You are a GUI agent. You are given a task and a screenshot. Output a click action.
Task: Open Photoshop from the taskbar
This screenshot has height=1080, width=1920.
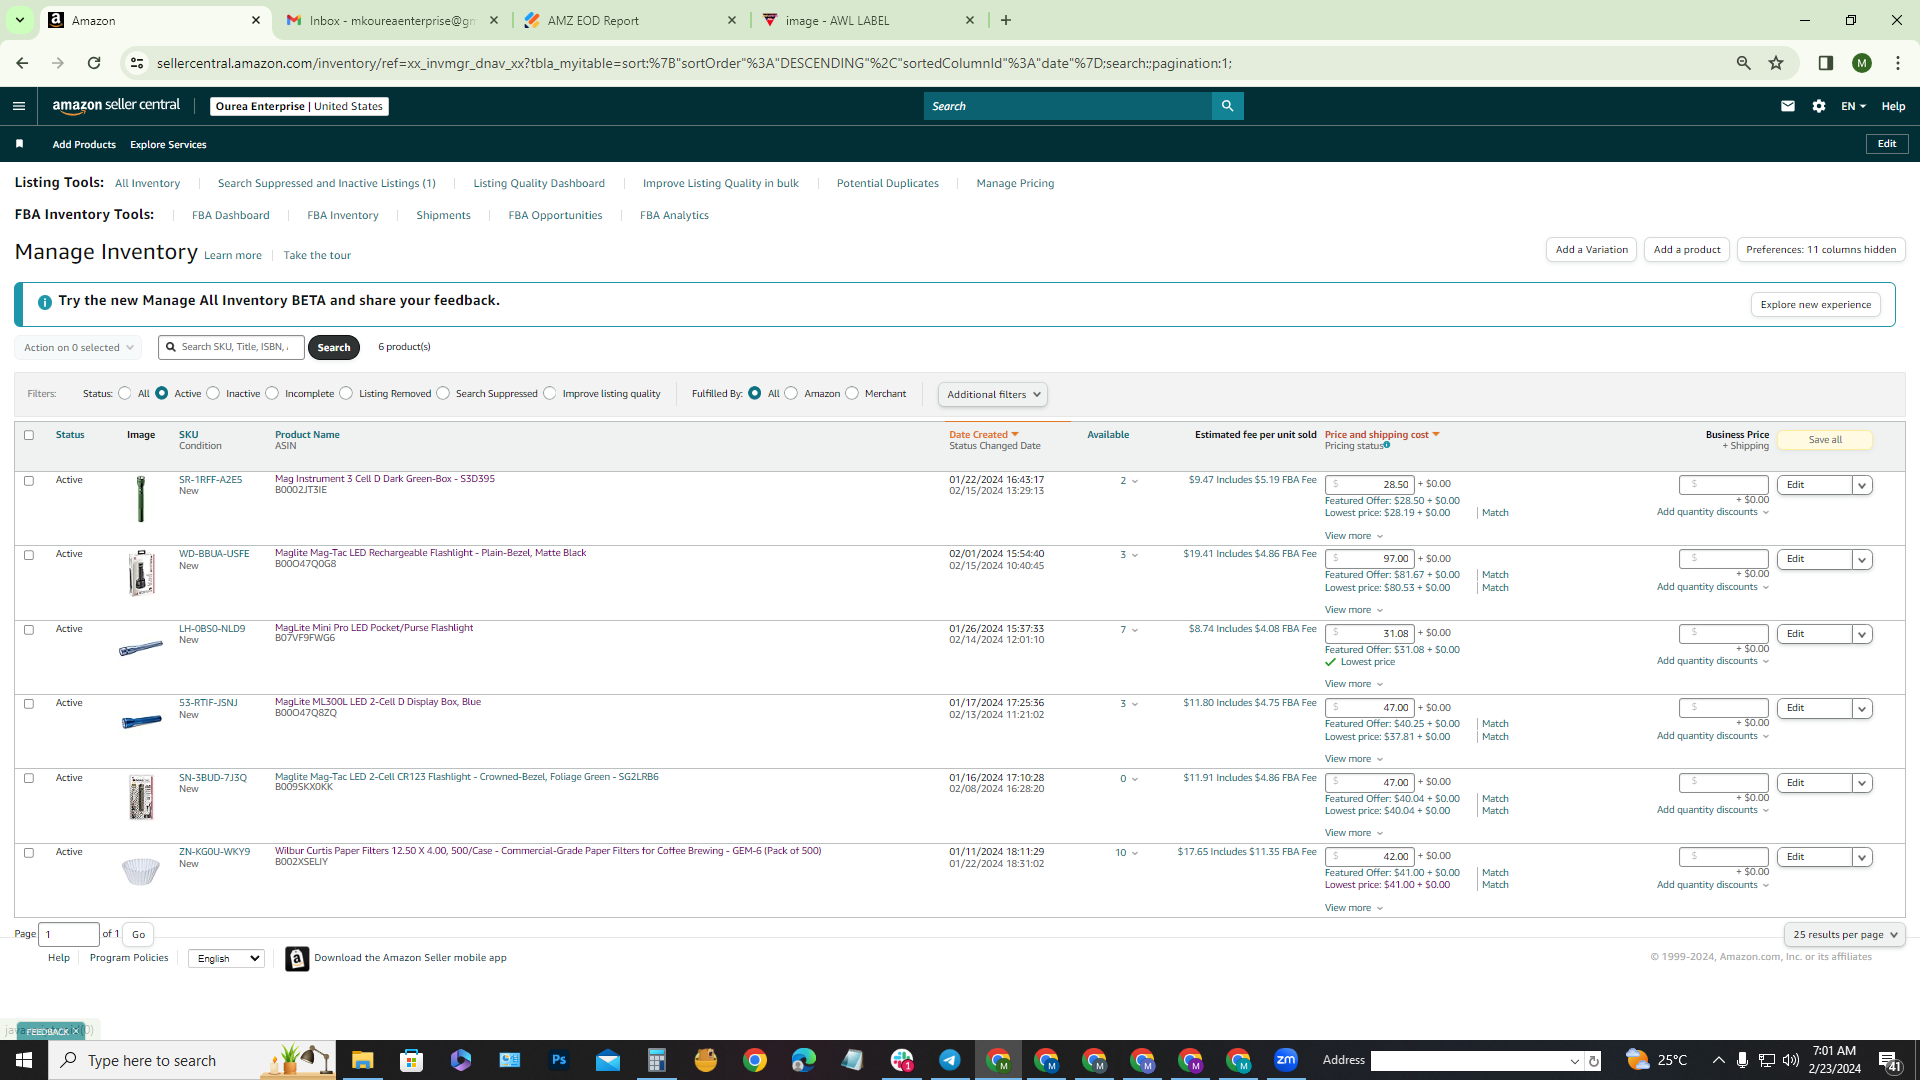click(558, 1060)
